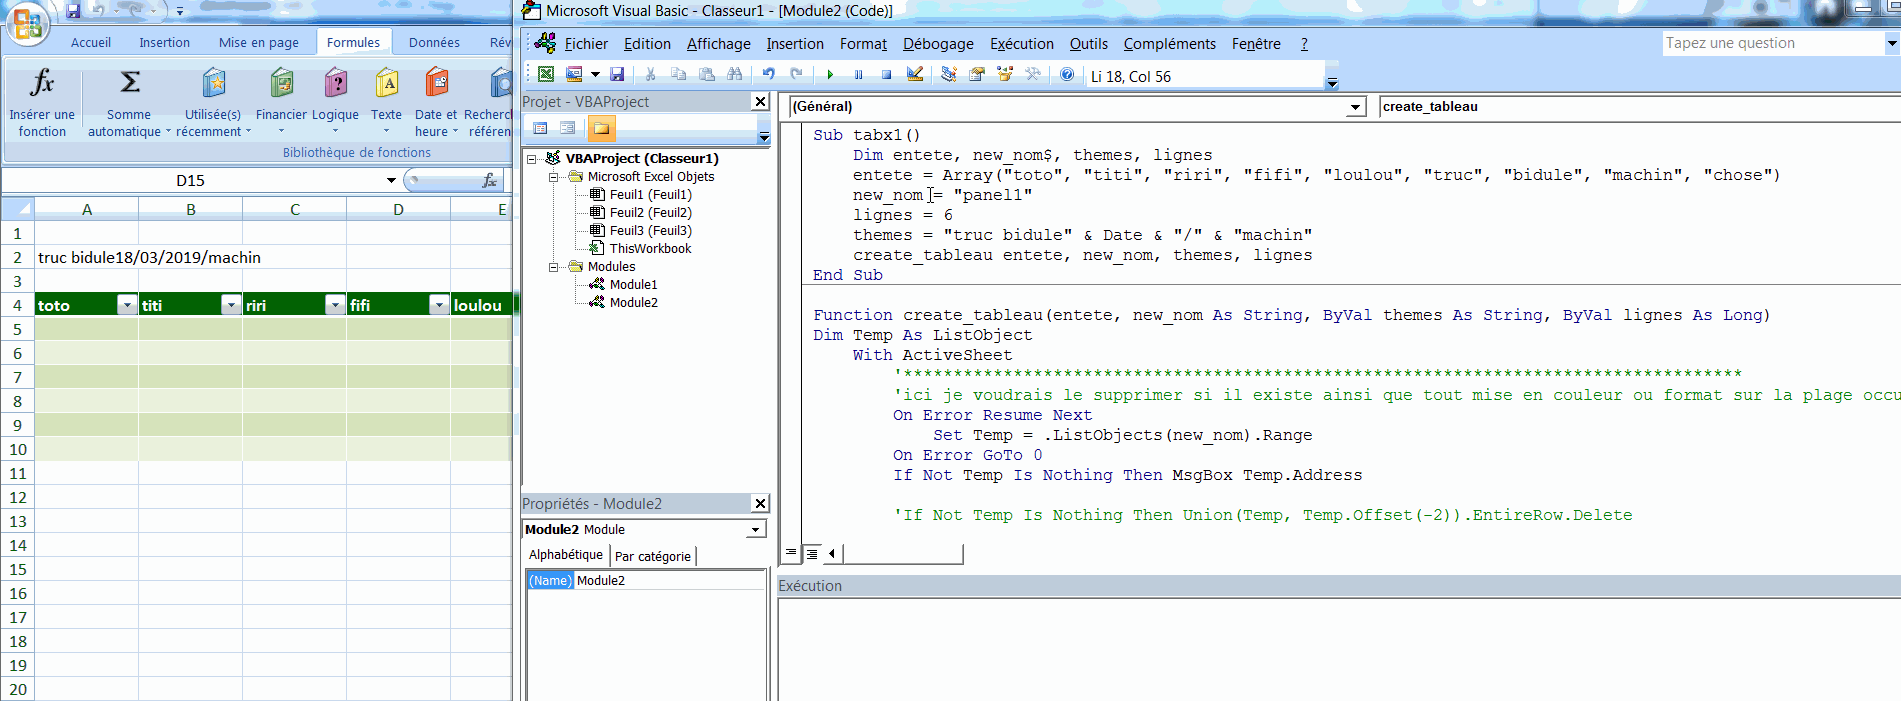1901x701 pixels.
Task: Open the Toolbox toolbar icon
Action: pos(1033,74)
